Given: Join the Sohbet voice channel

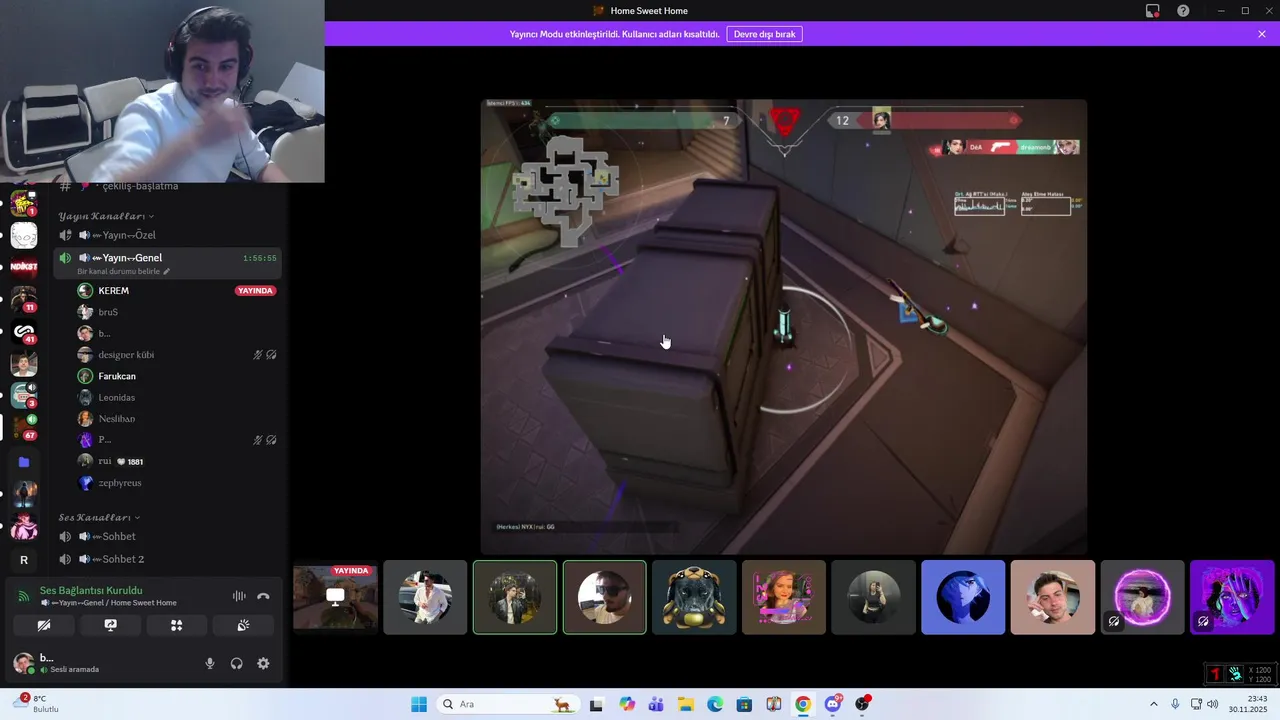Looking at the screenshot, I should click(x=168, y=536).
